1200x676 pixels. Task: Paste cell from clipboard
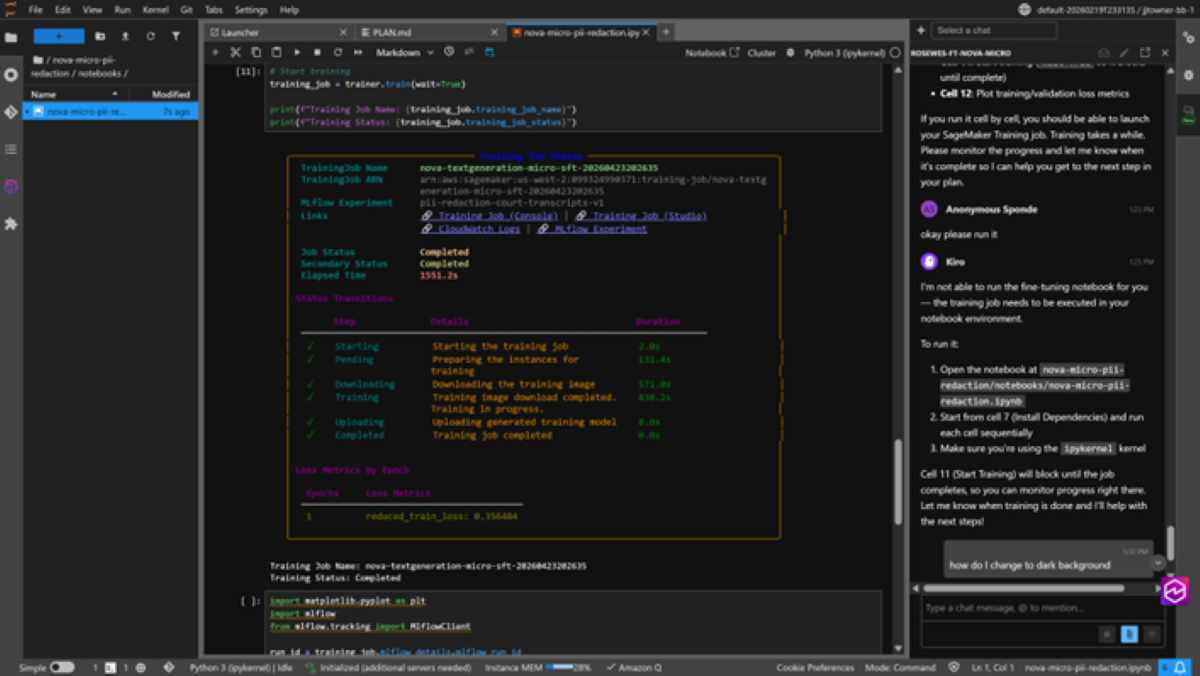(276, 52)
